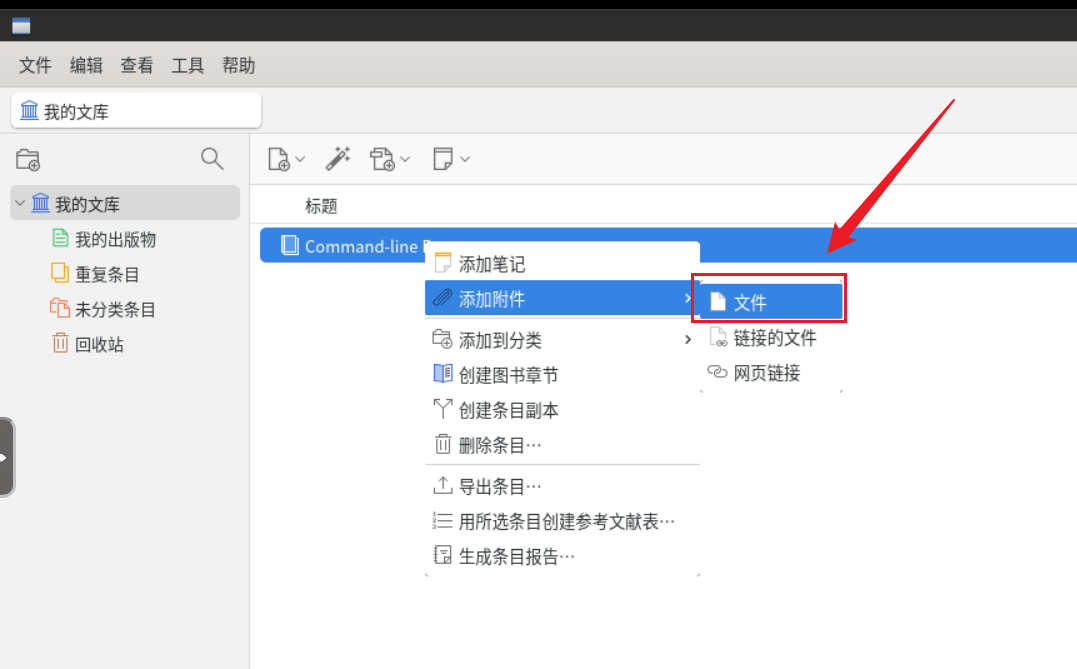Select 未分类条目 in the sidebar
Screen dimensions: 1077x669
tap(115, 309)
